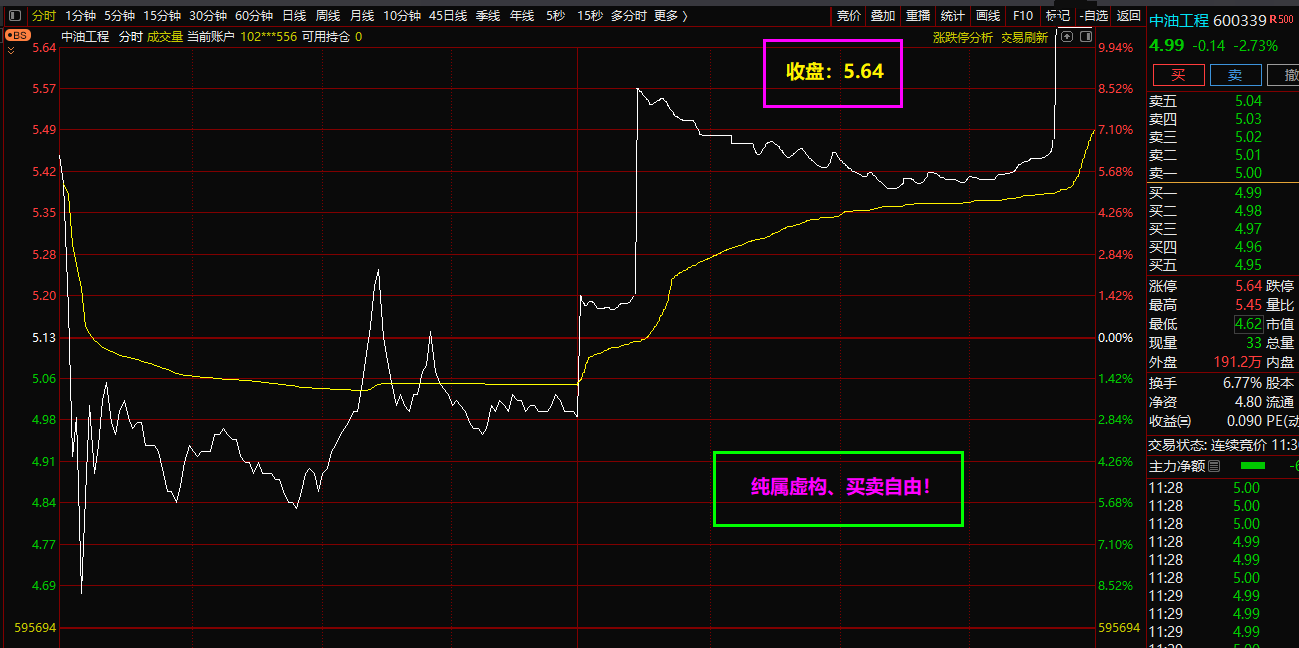Select 买三 price 4.97

tap(1248, 229)
